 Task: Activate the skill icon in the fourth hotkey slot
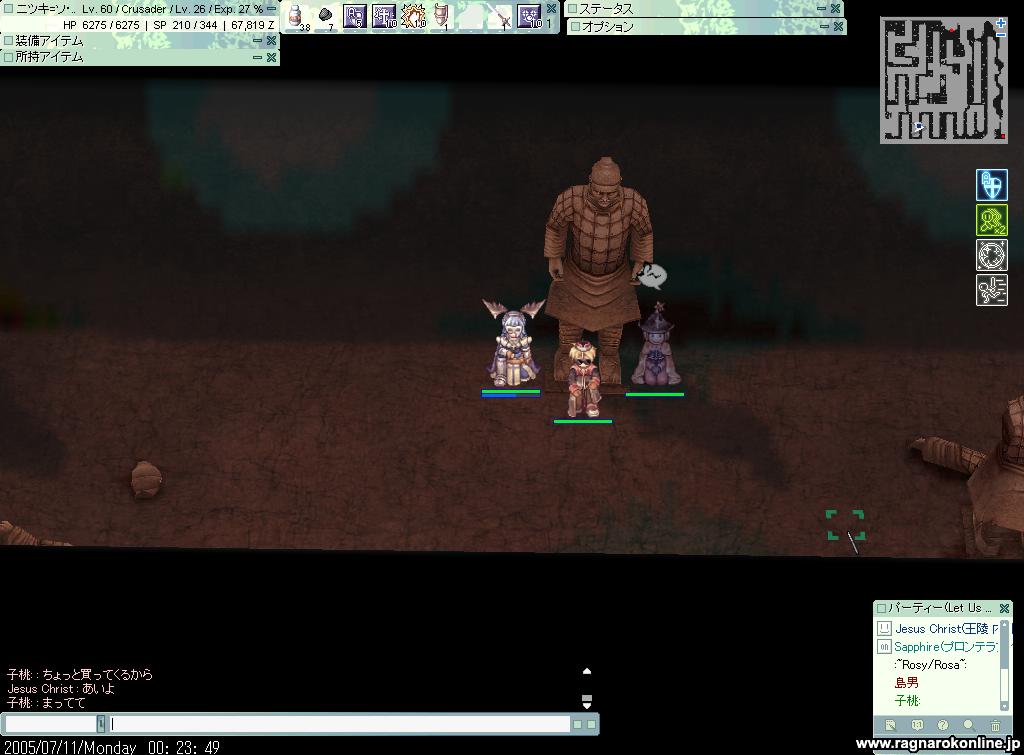tap(384, 16)
